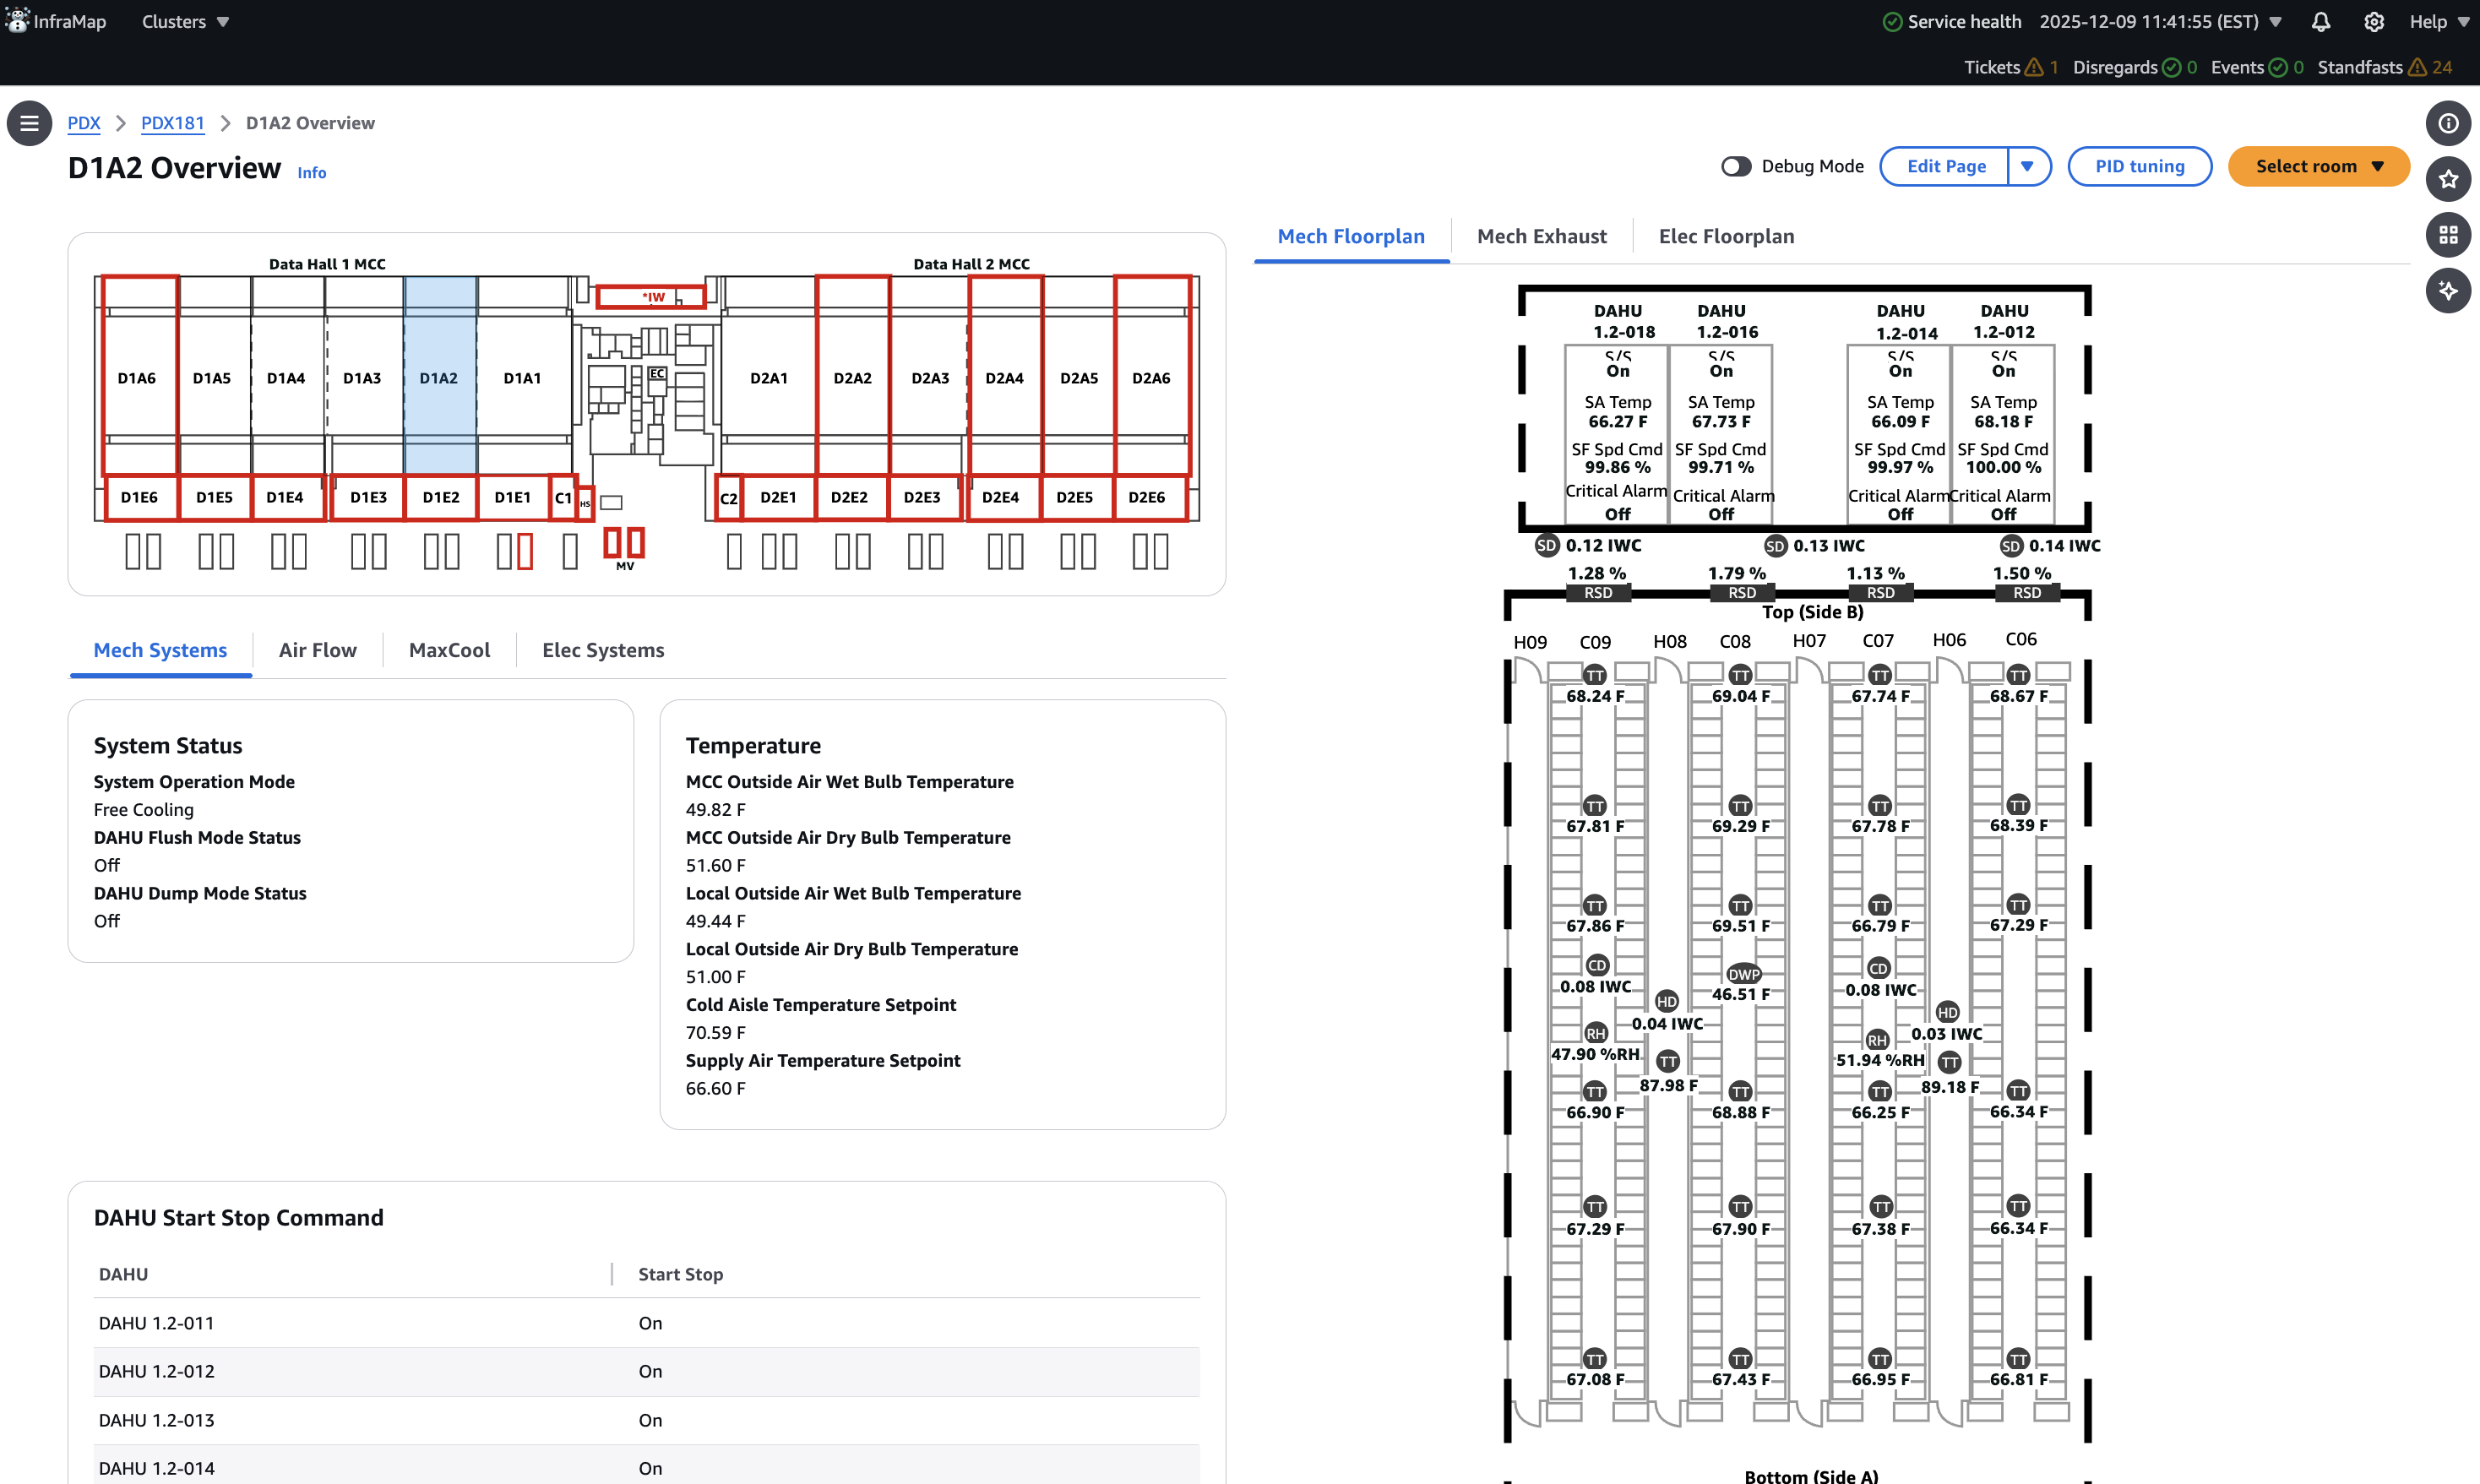Click TT sensor icon above 68.24 F

(x=1595, y=675)
